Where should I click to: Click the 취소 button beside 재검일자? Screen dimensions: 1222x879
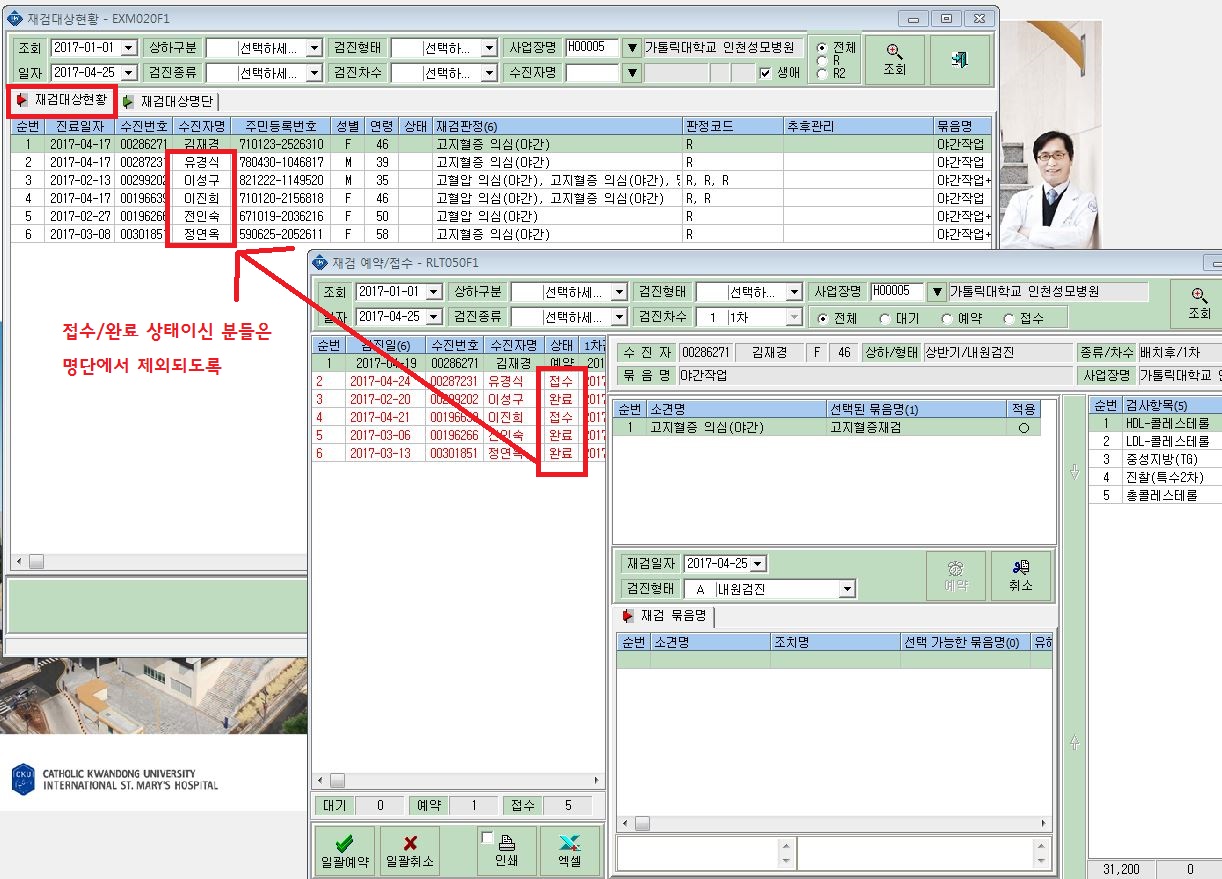point(1021,576)
